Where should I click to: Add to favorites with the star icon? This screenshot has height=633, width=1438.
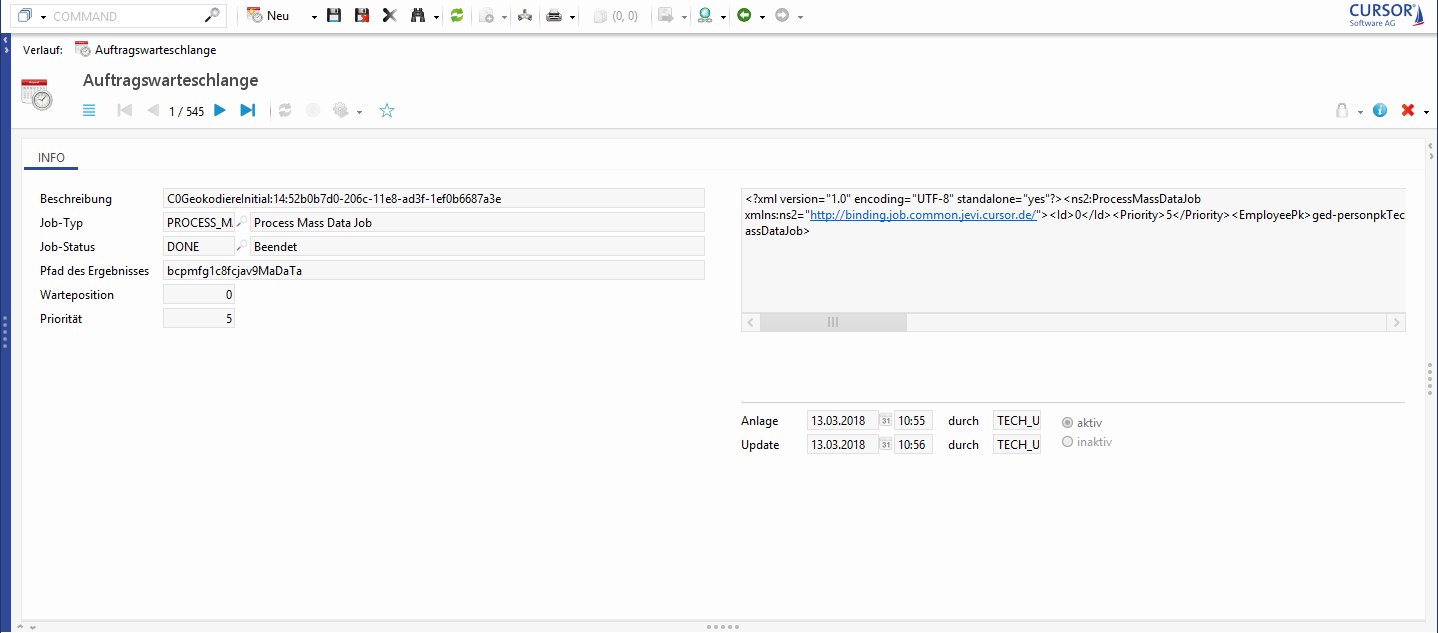click(x=387, y=111)
